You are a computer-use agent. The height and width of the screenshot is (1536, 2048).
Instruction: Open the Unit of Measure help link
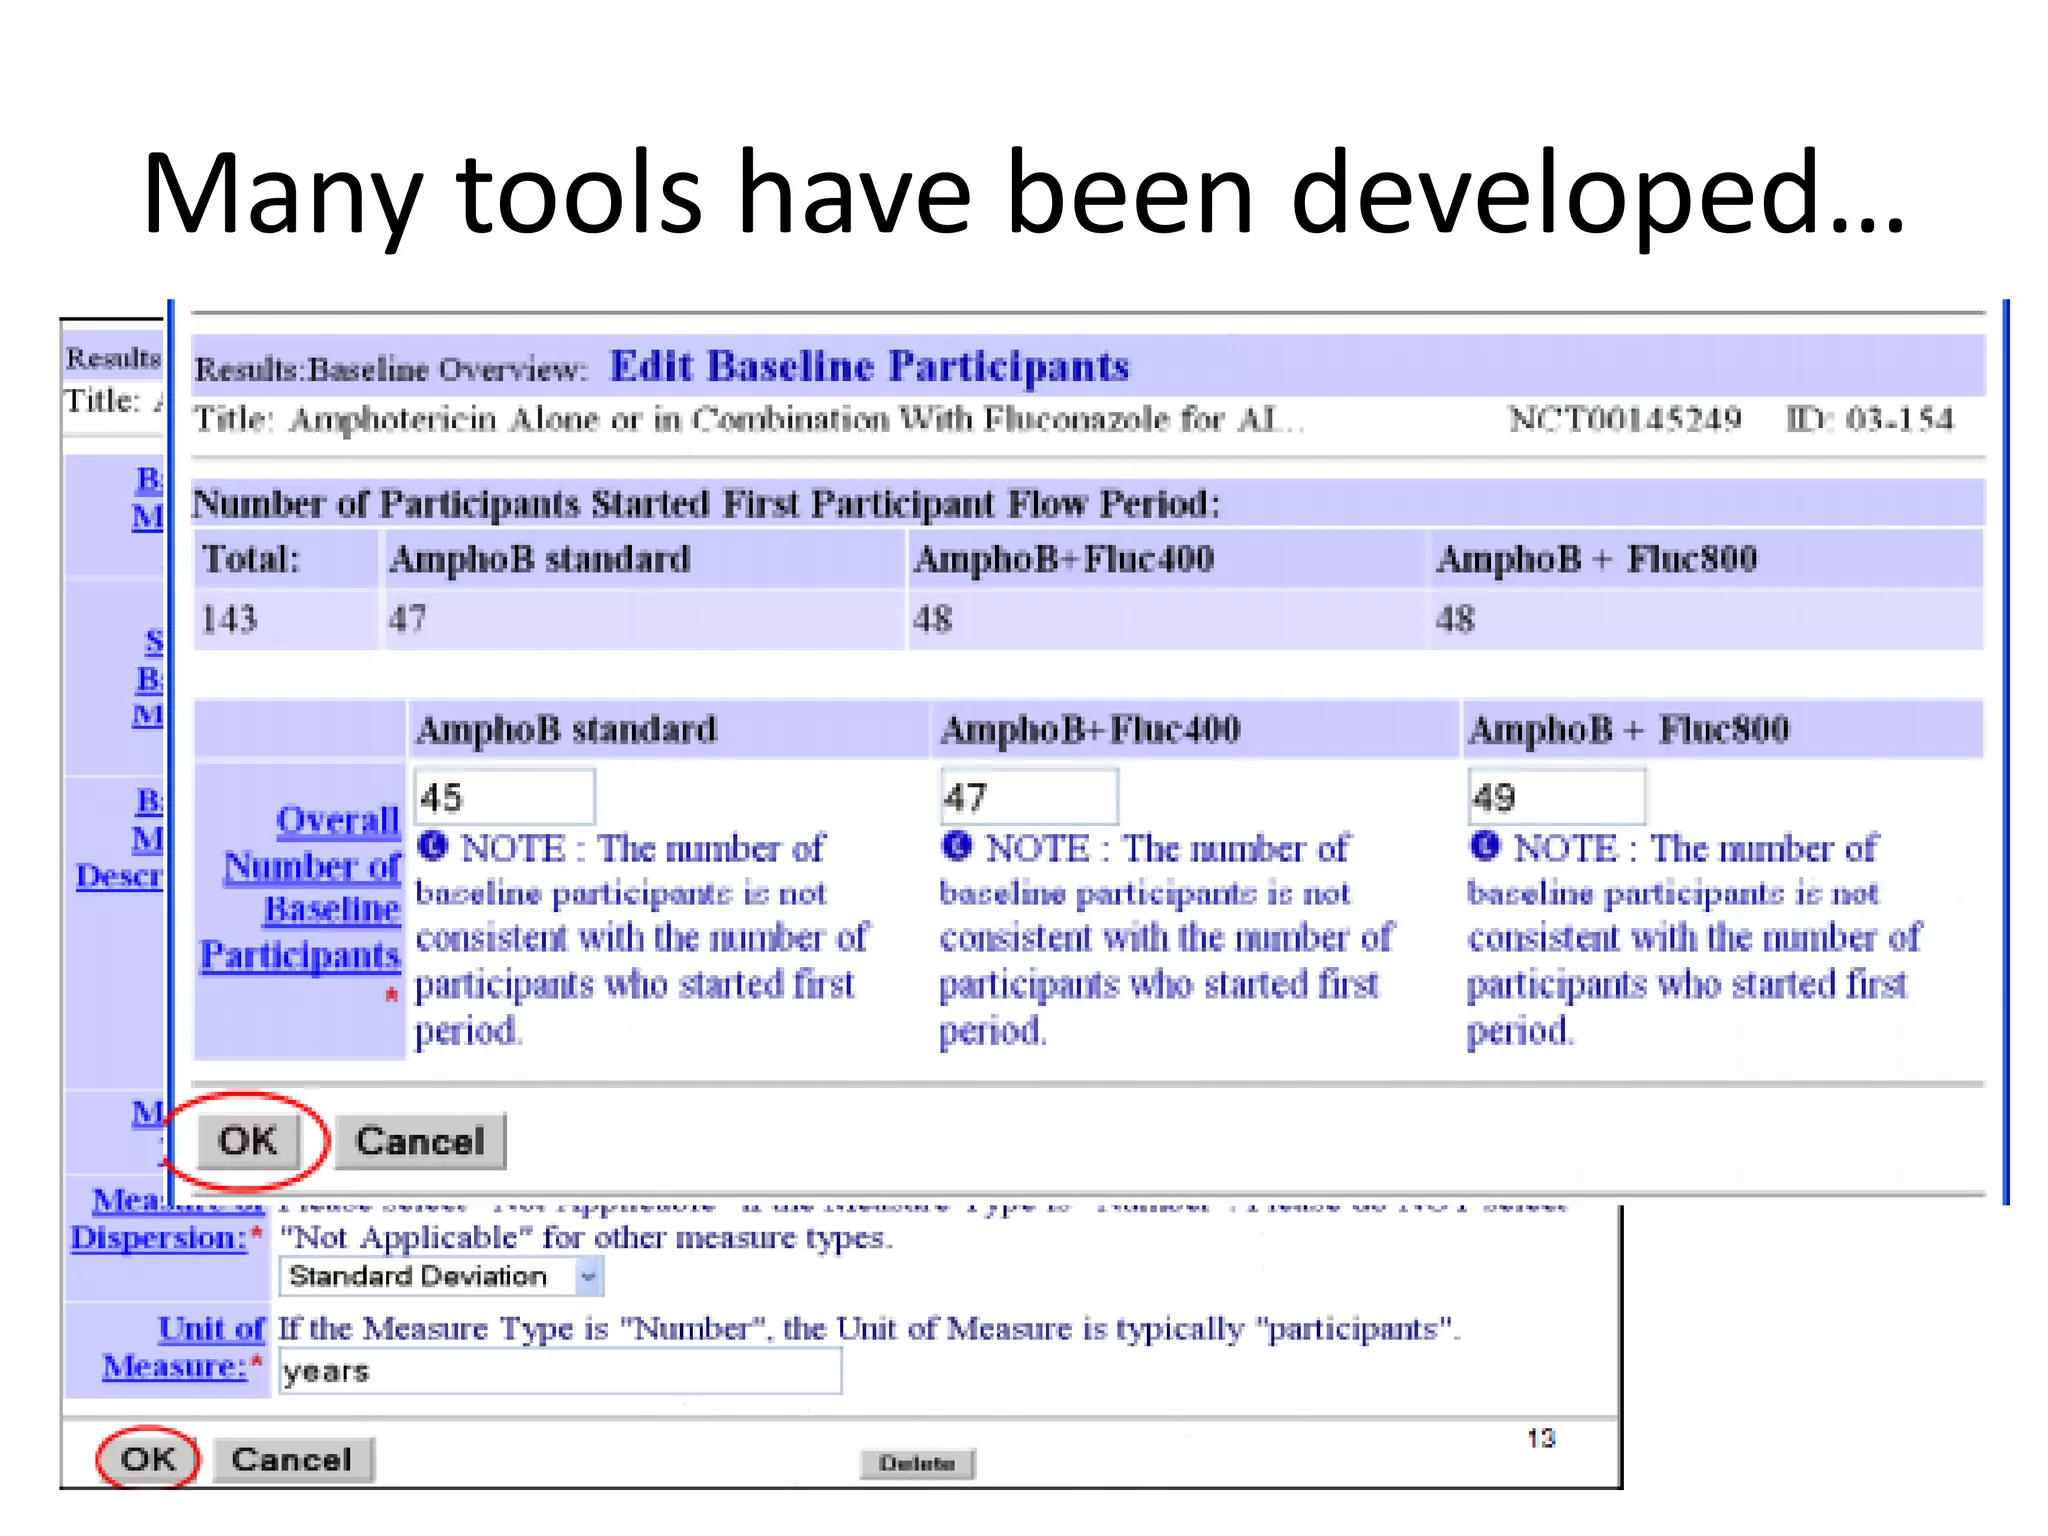coord(184,1347)
